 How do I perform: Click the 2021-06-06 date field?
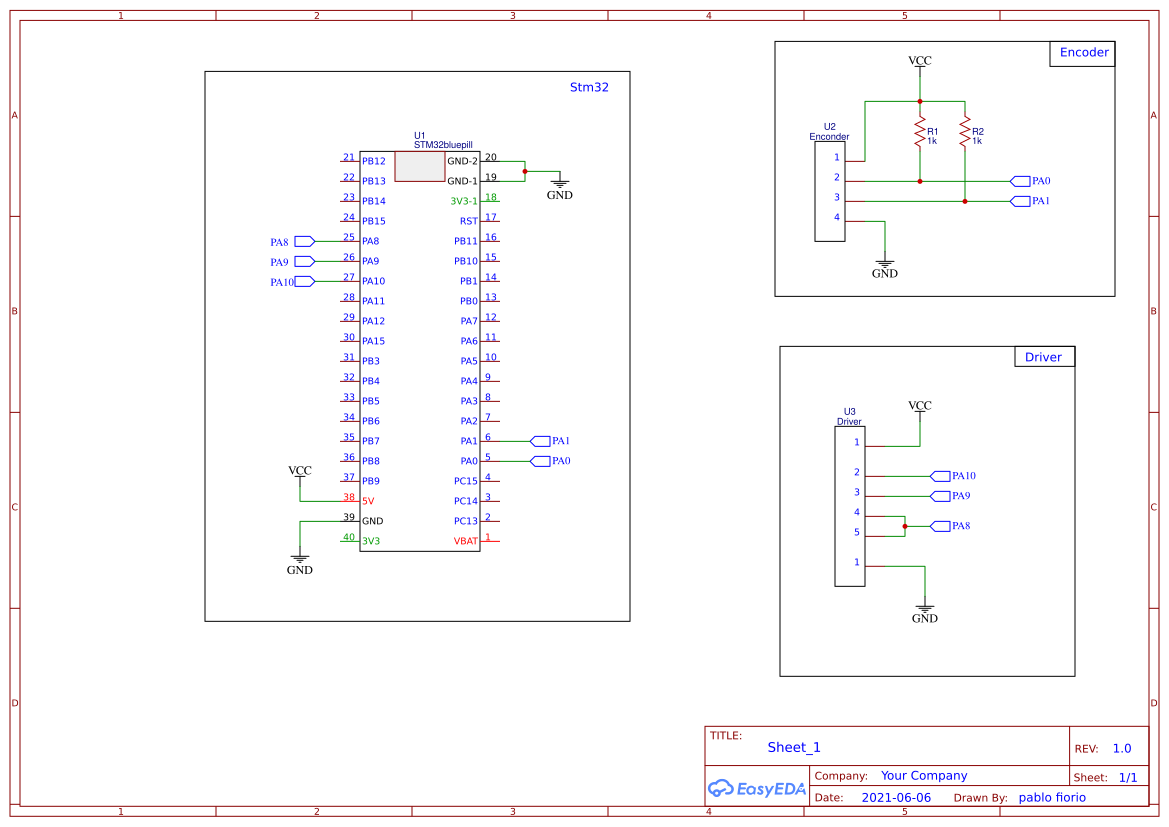click(x=896, y=798)
